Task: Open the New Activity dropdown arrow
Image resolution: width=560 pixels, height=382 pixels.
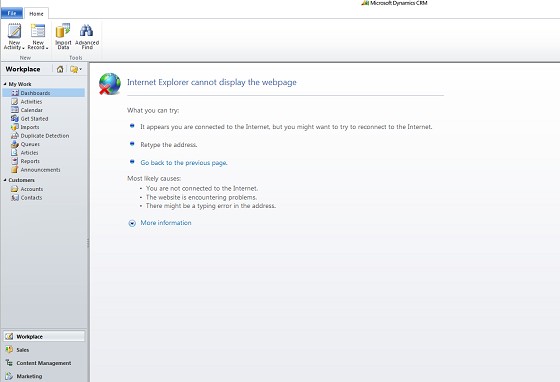Action: [x=23, y=48]
